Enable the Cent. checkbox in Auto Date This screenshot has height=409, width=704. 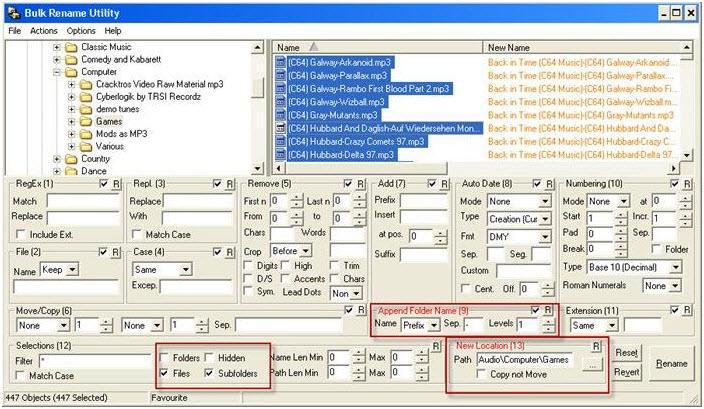tap(466, 289)
